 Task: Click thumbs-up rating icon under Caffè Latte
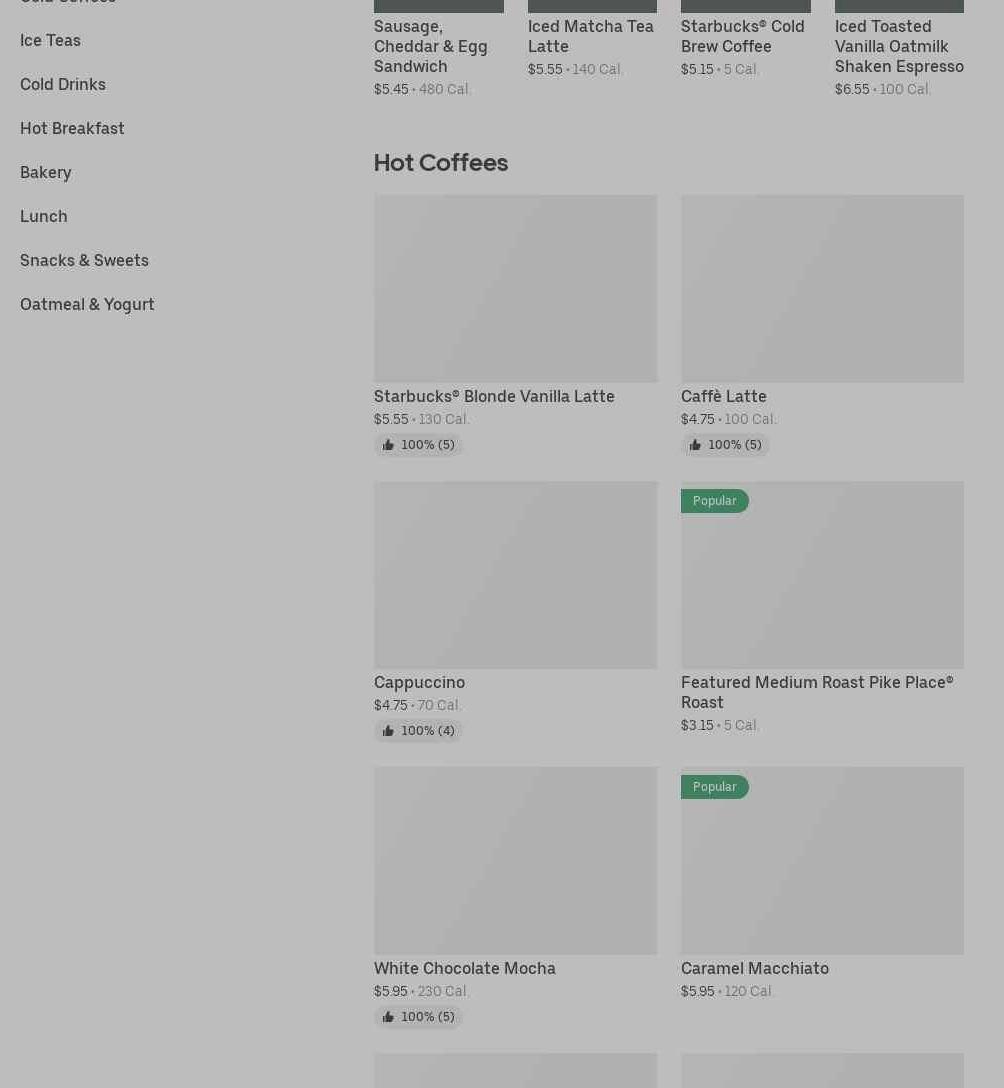(695, 445)
